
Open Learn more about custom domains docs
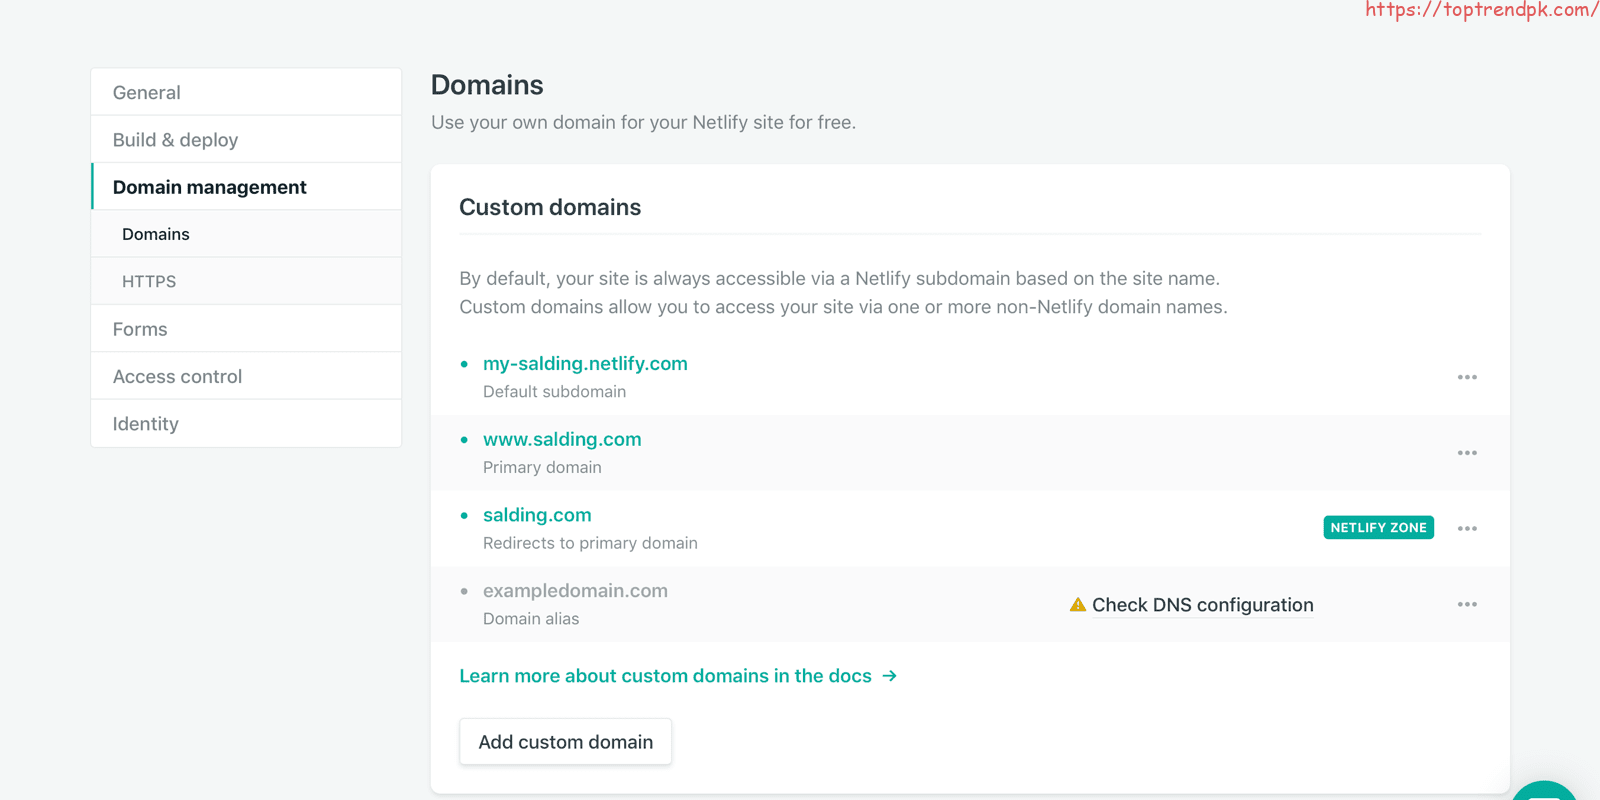(x=678, y=676)
